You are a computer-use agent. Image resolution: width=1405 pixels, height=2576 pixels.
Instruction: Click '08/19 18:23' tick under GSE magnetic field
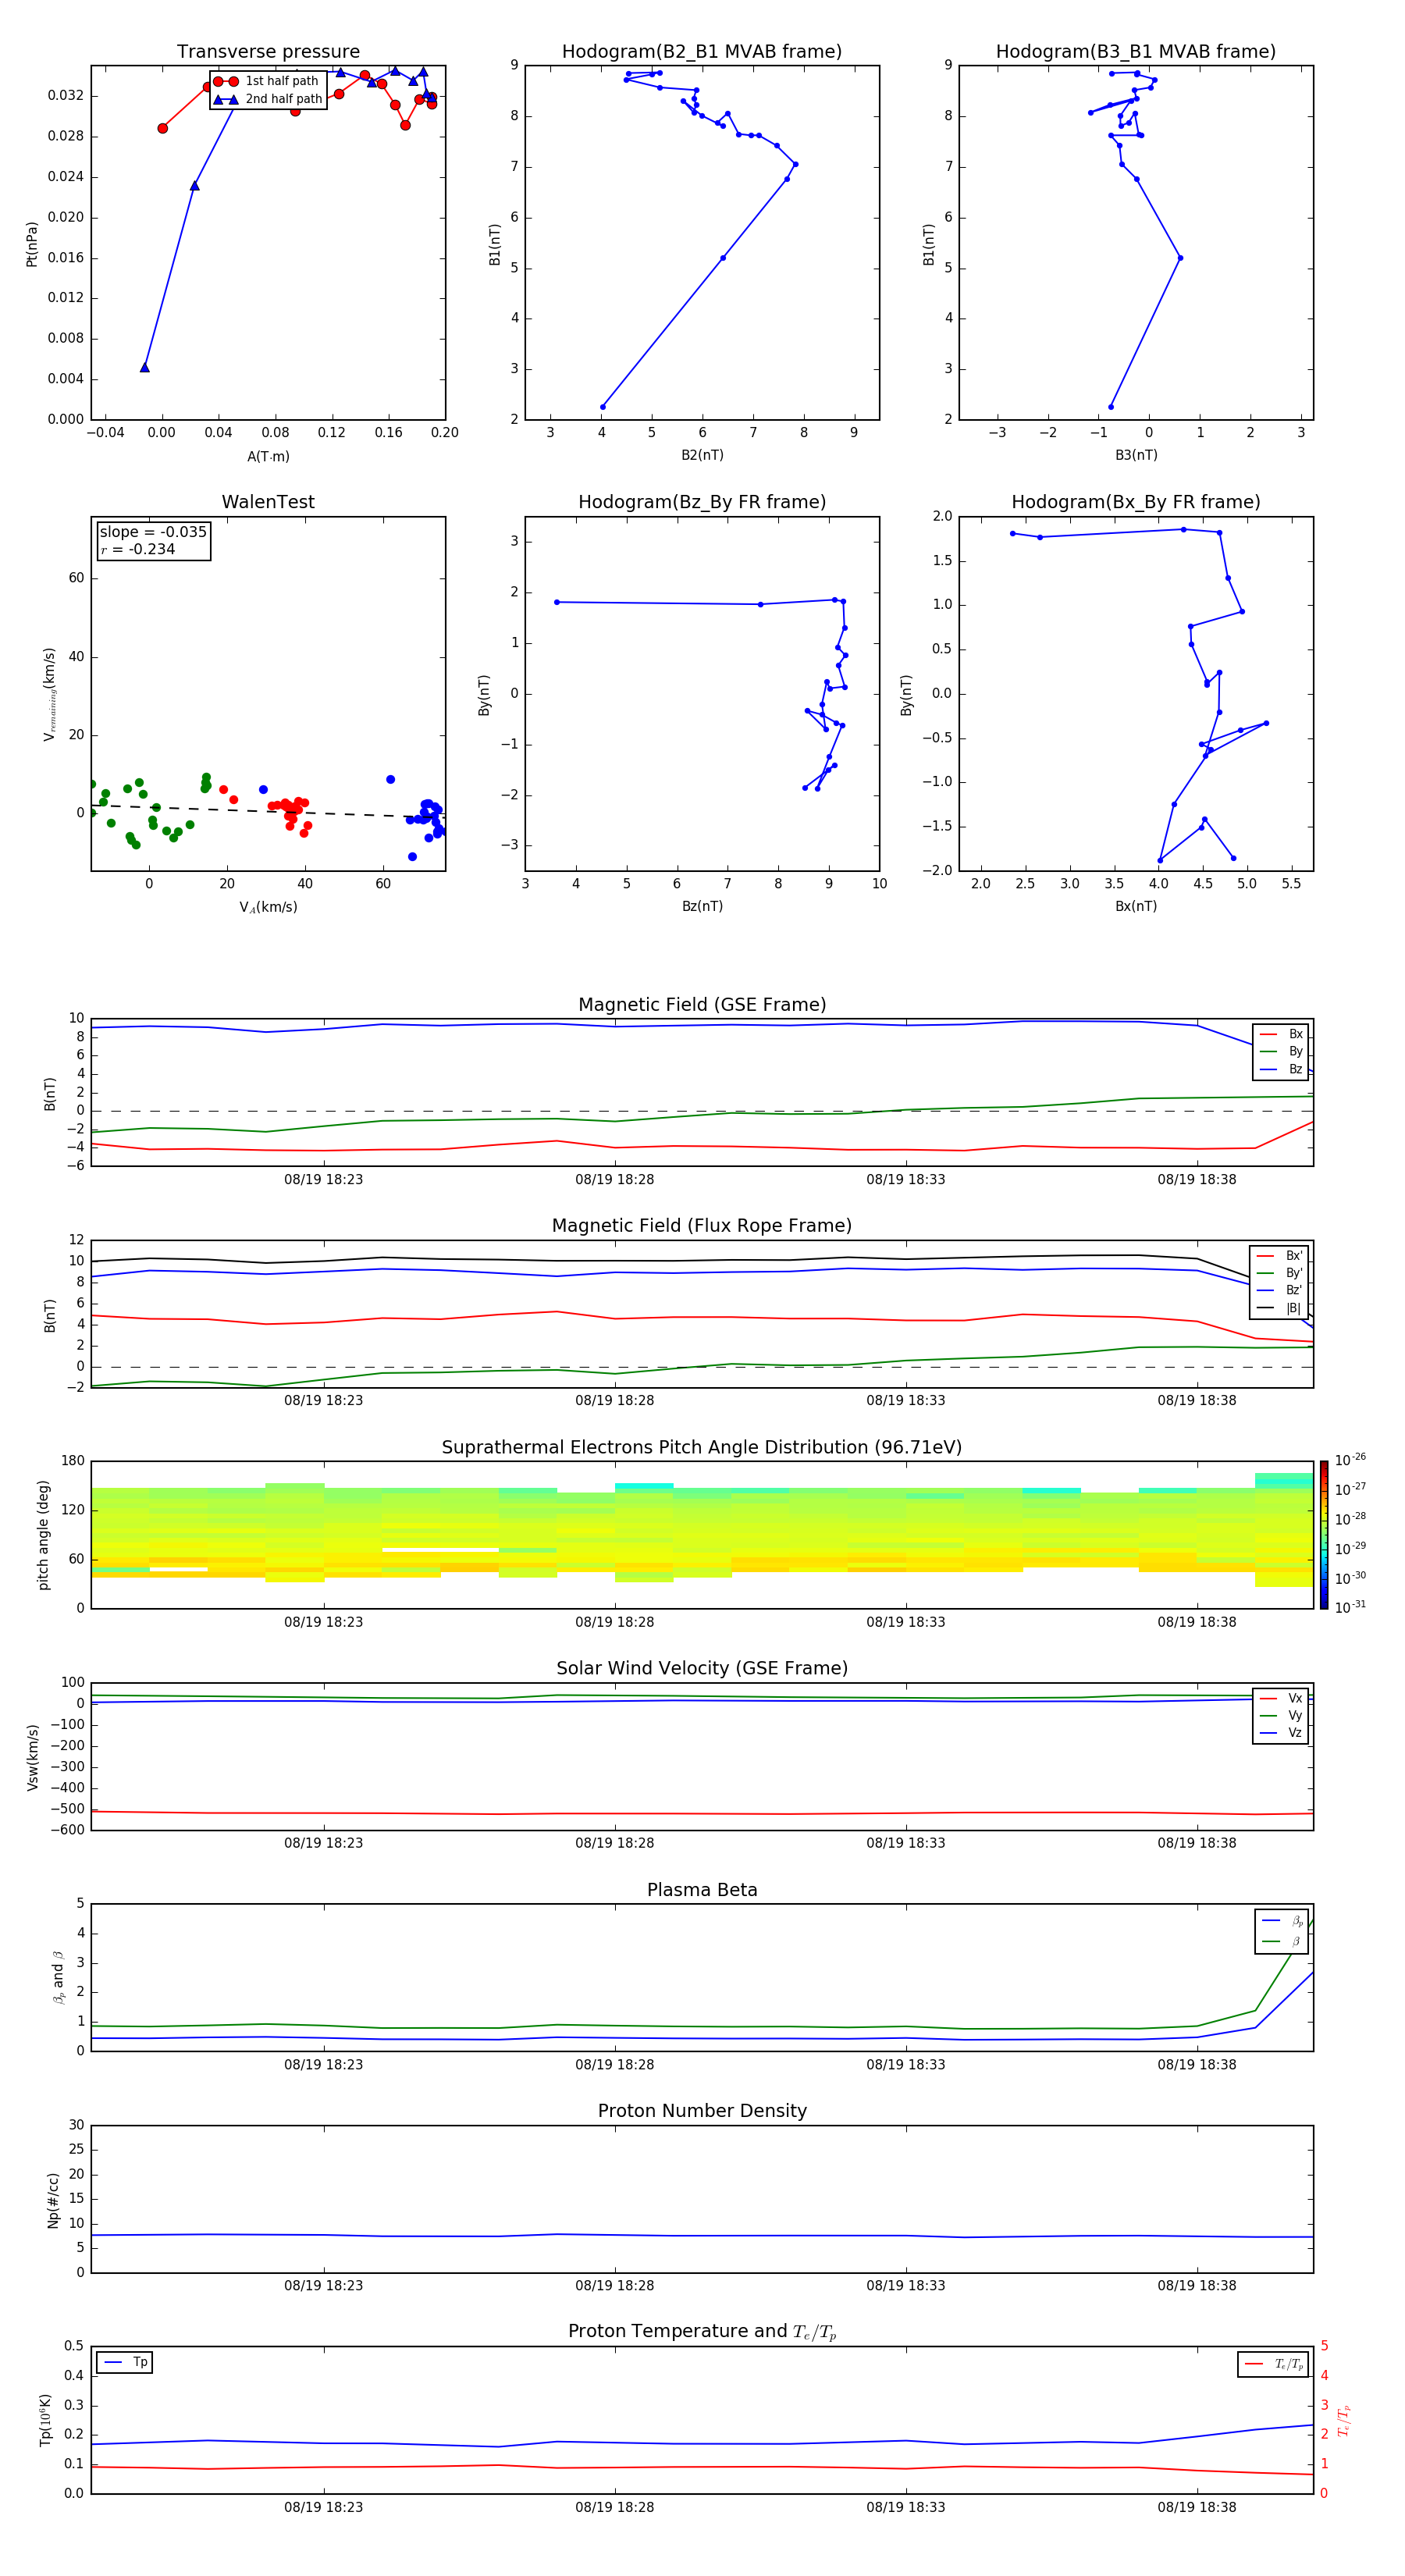(323, 1180)
